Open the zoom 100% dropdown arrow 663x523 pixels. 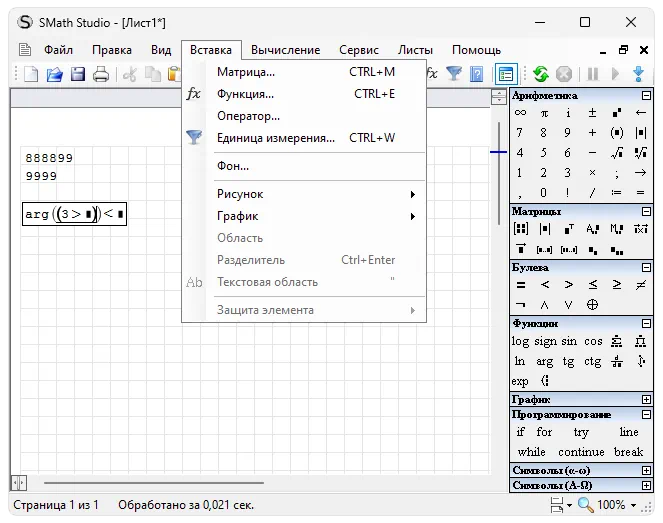pos(633,505)
